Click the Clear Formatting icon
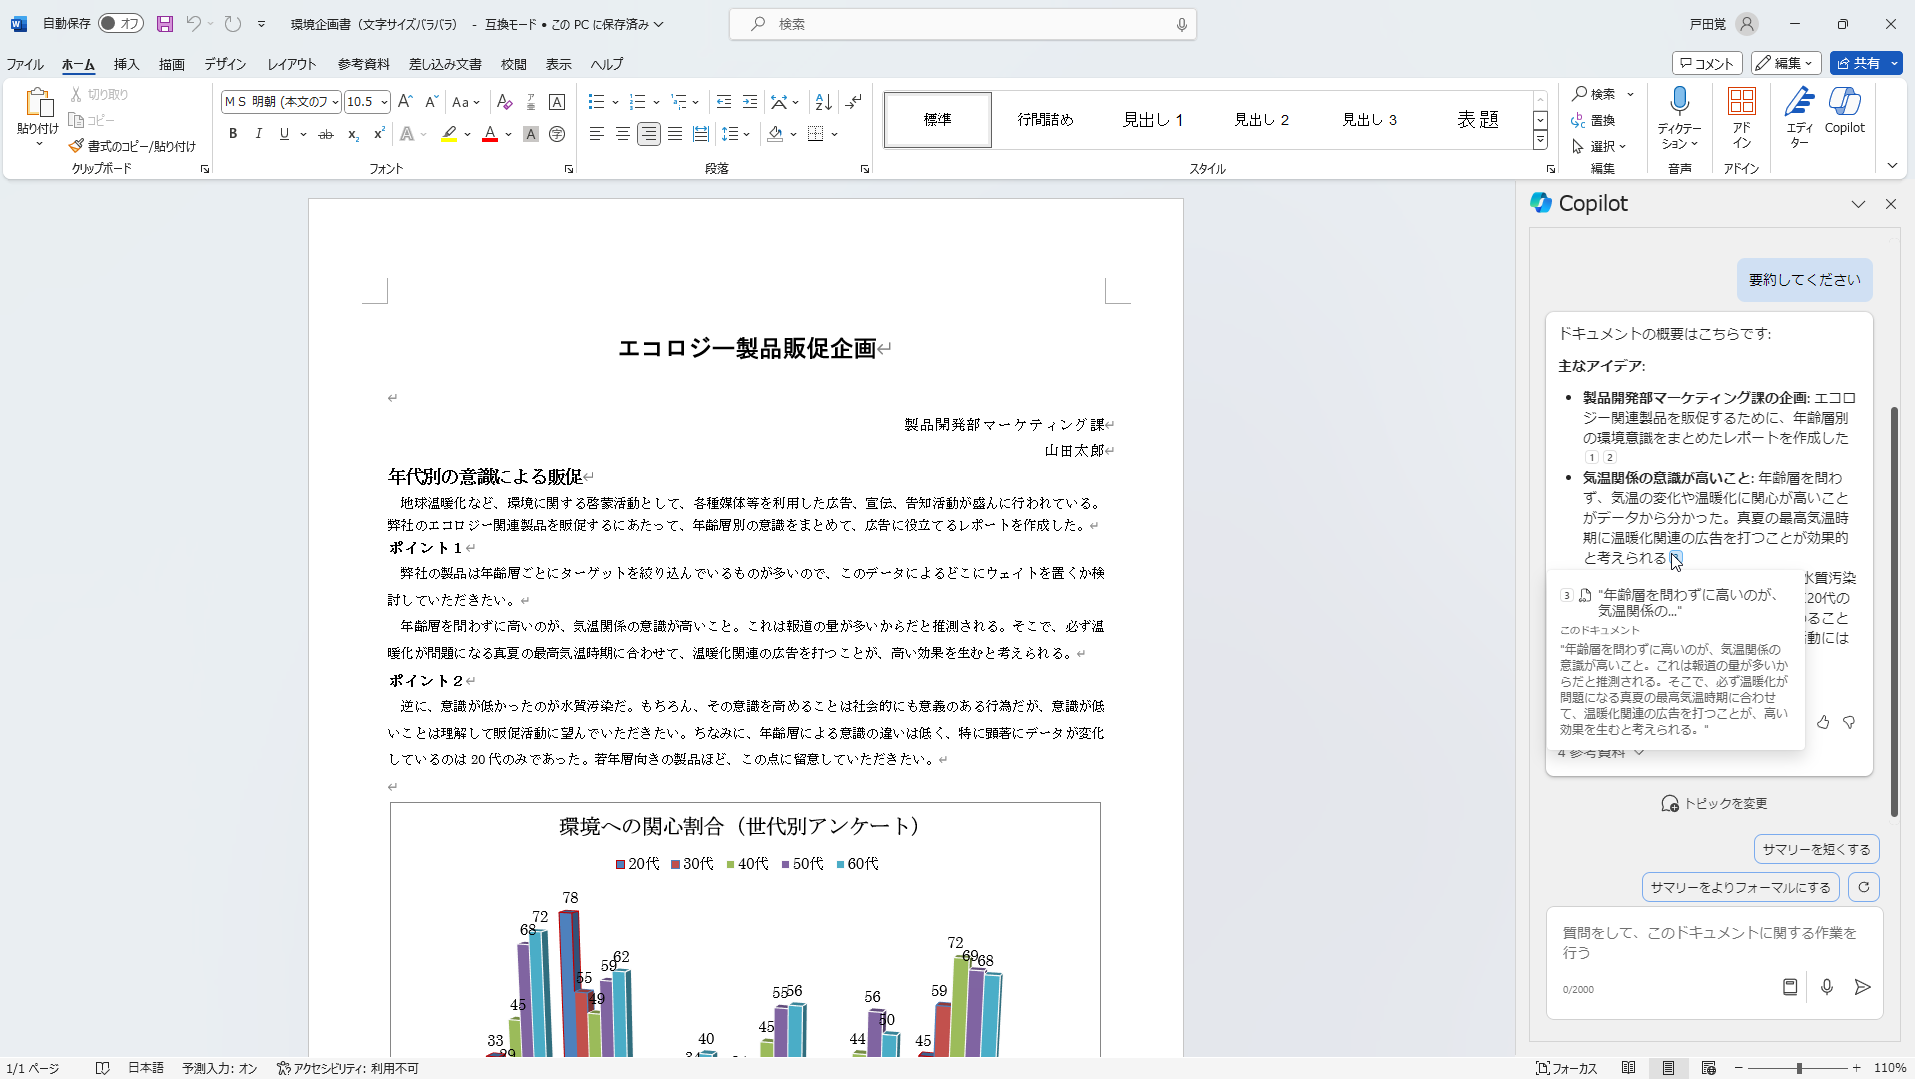The image size is (1915, 1080). click(x=505, y=102)
